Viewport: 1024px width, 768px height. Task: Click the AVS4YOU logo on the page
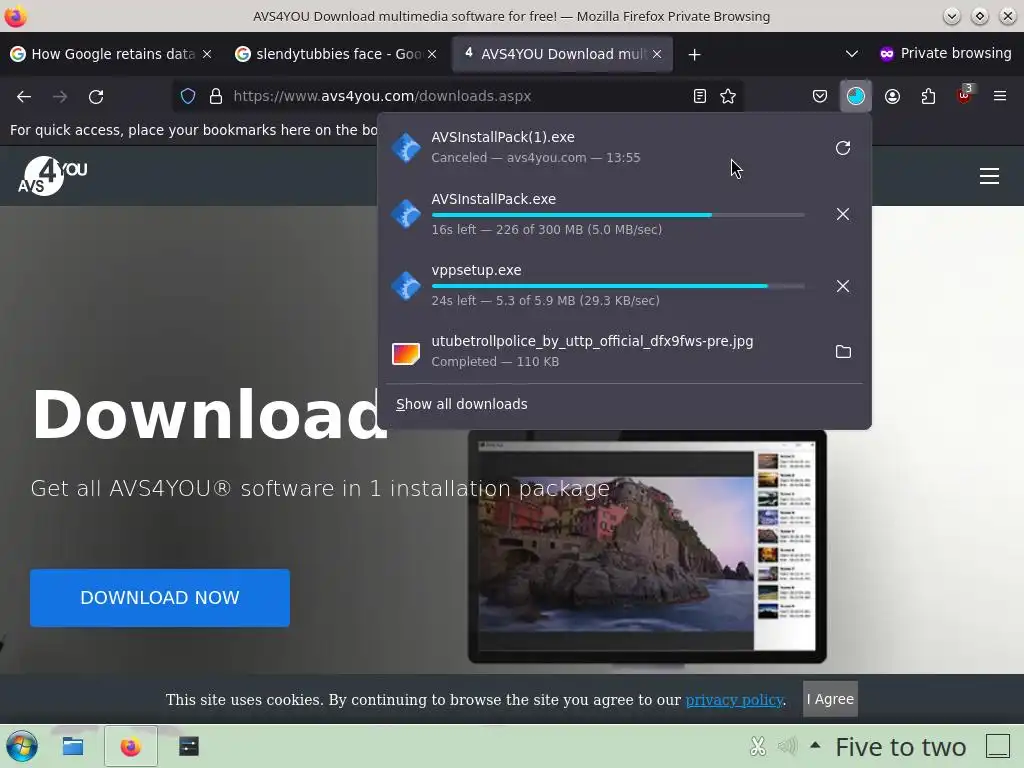[52, 176]
